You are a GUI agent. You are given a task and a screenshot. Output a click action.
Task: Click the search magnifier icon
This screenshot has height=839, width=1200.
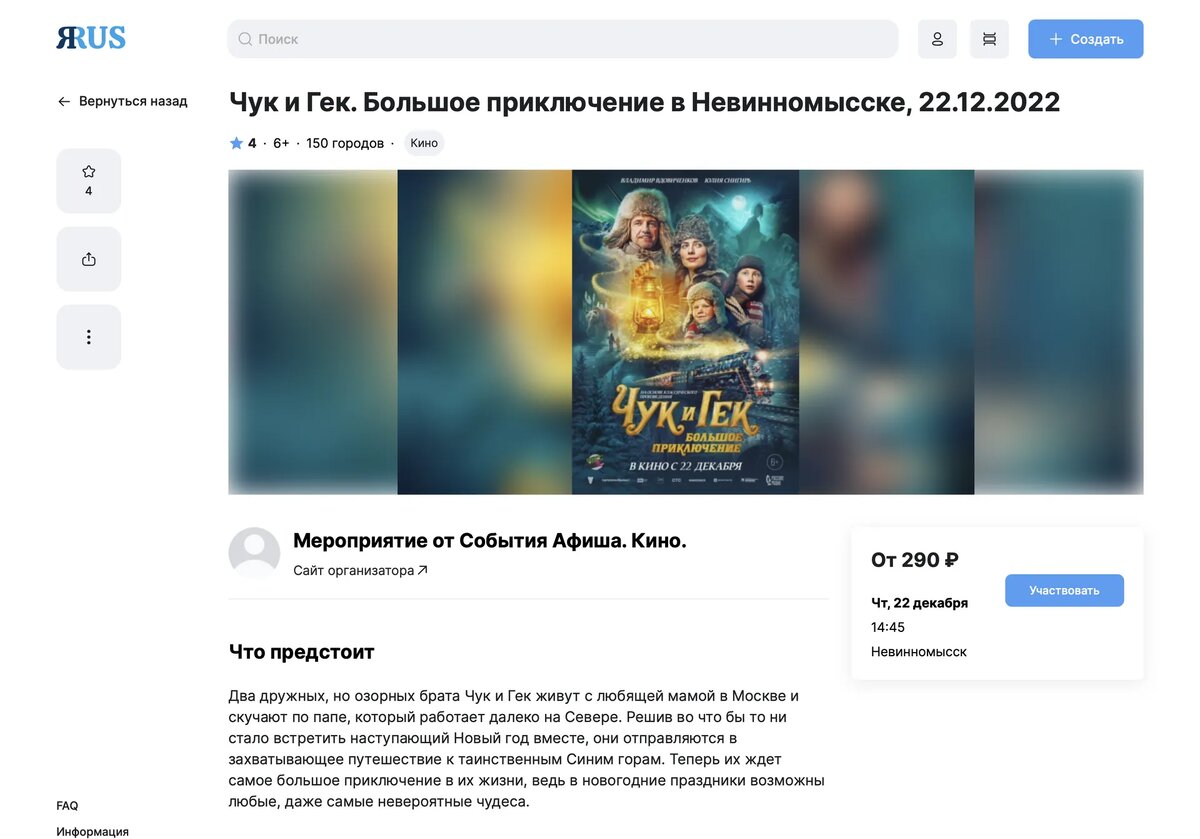(x=245, y=39)
